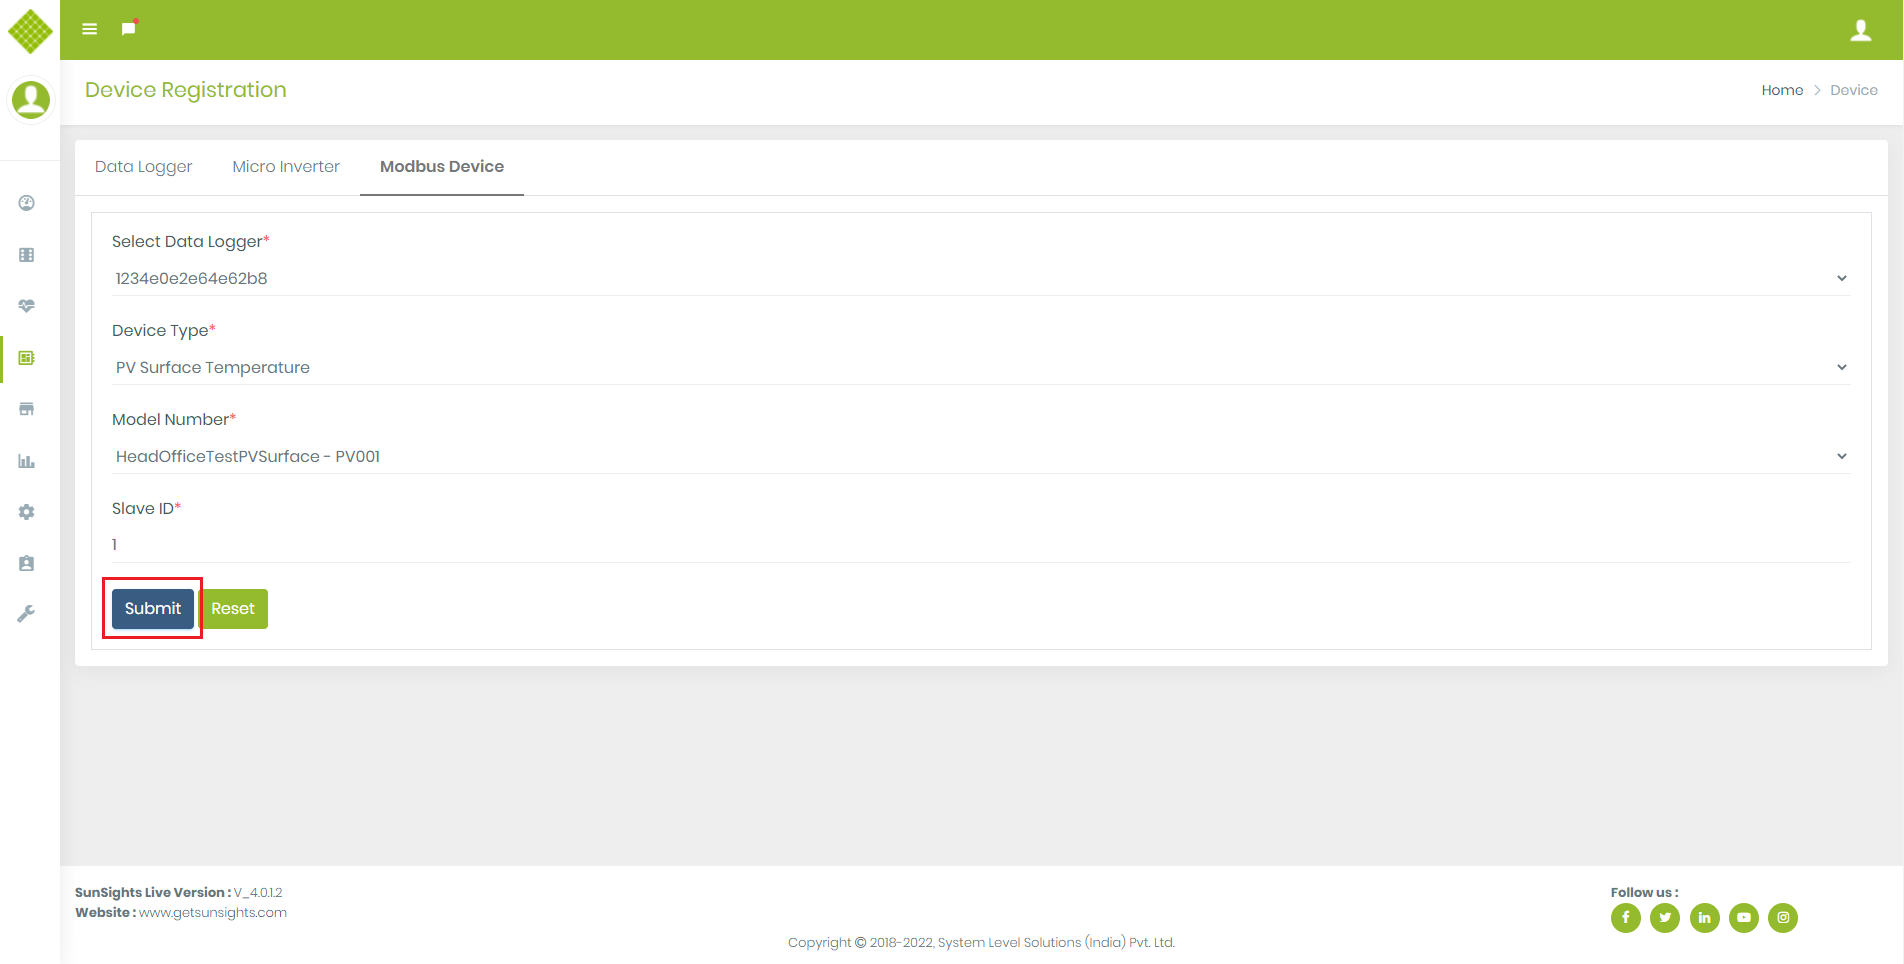The image size is (1904, 964).
Task: Expand the Select Data Logger dropdown
Action: [980, 279]
